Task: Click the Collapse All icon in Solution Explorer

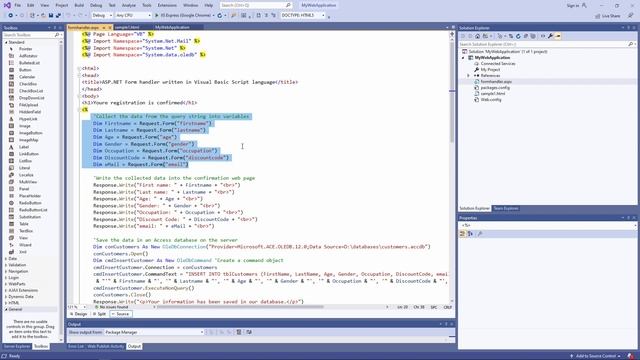Action: point(526,36)
